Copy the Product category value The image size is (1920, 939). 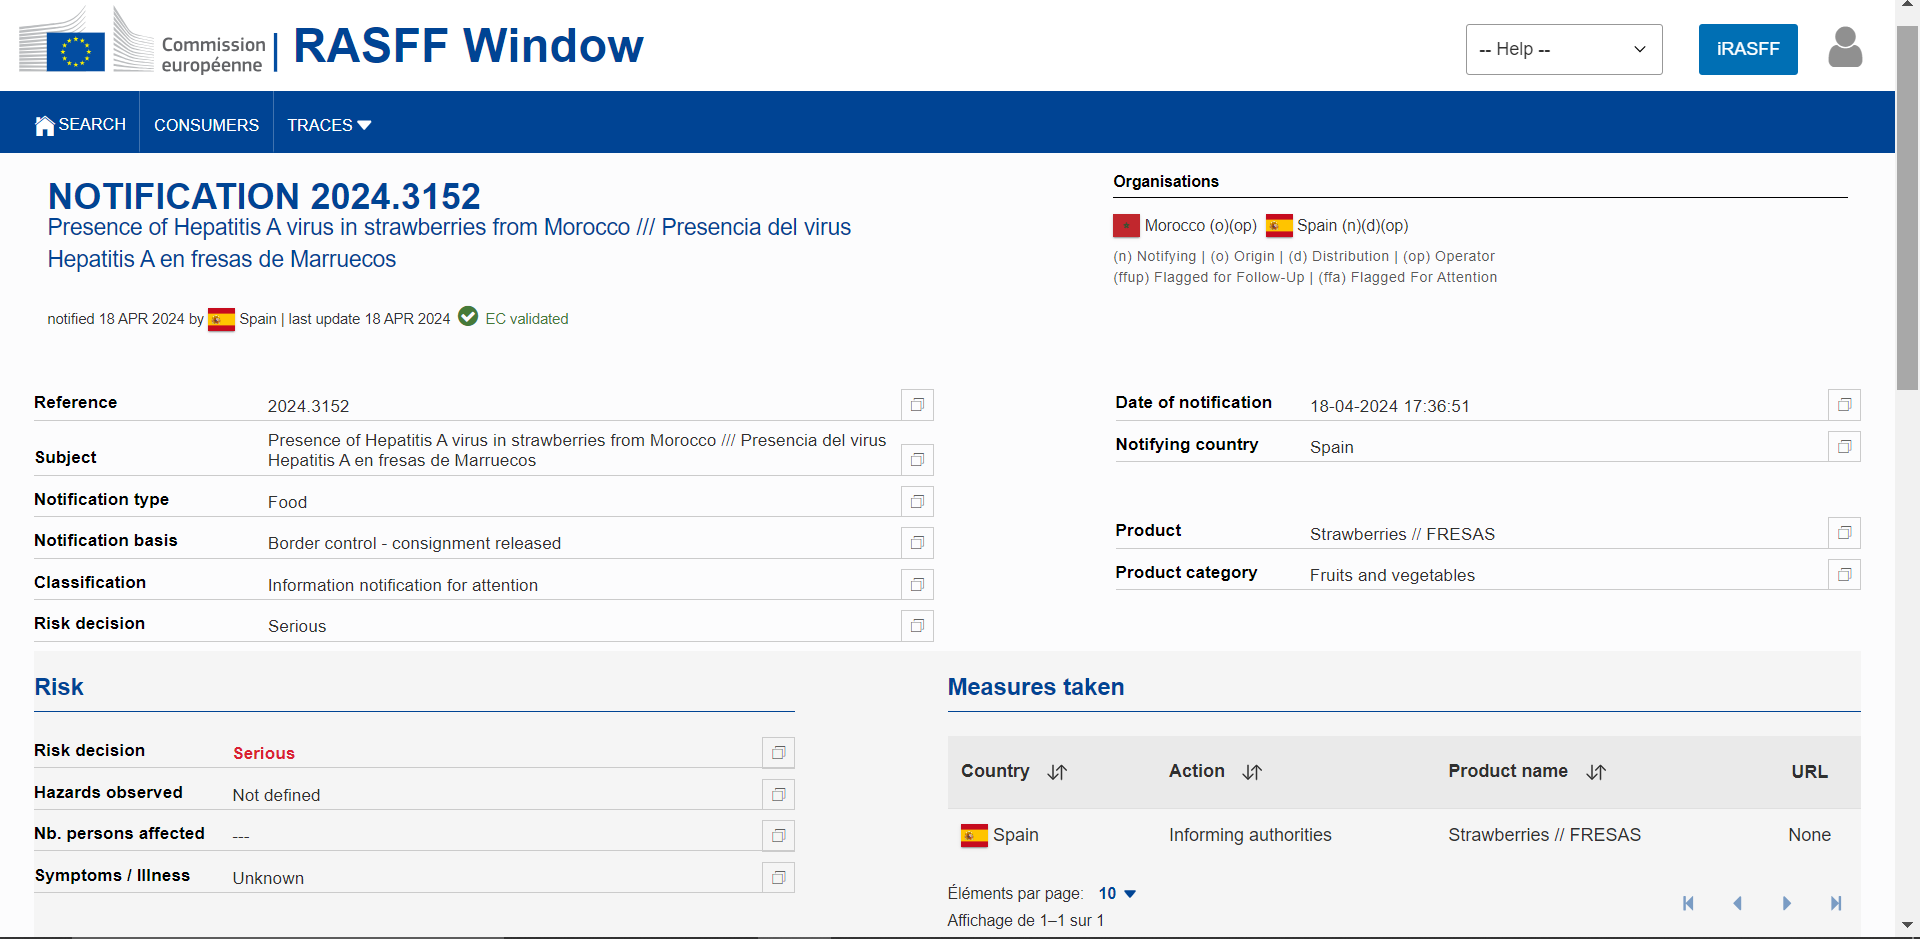[1844, 574]
